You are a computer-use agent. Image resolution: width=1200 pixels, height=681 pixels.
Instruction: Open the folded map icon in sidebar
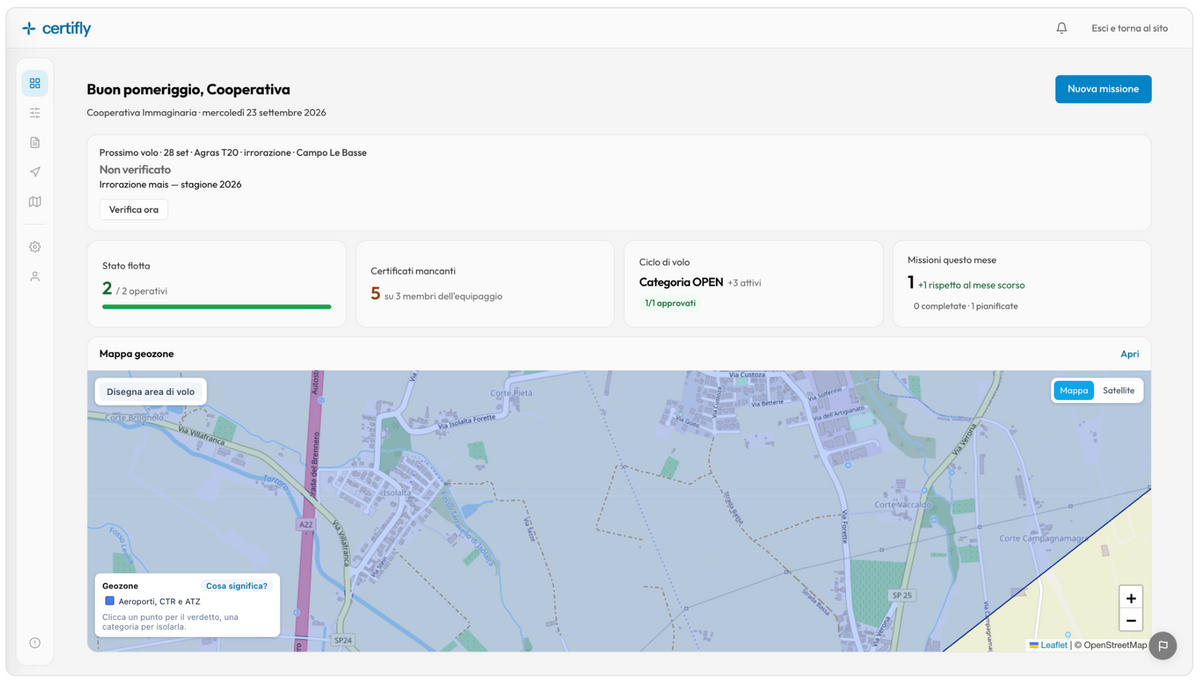coord(35,202)
